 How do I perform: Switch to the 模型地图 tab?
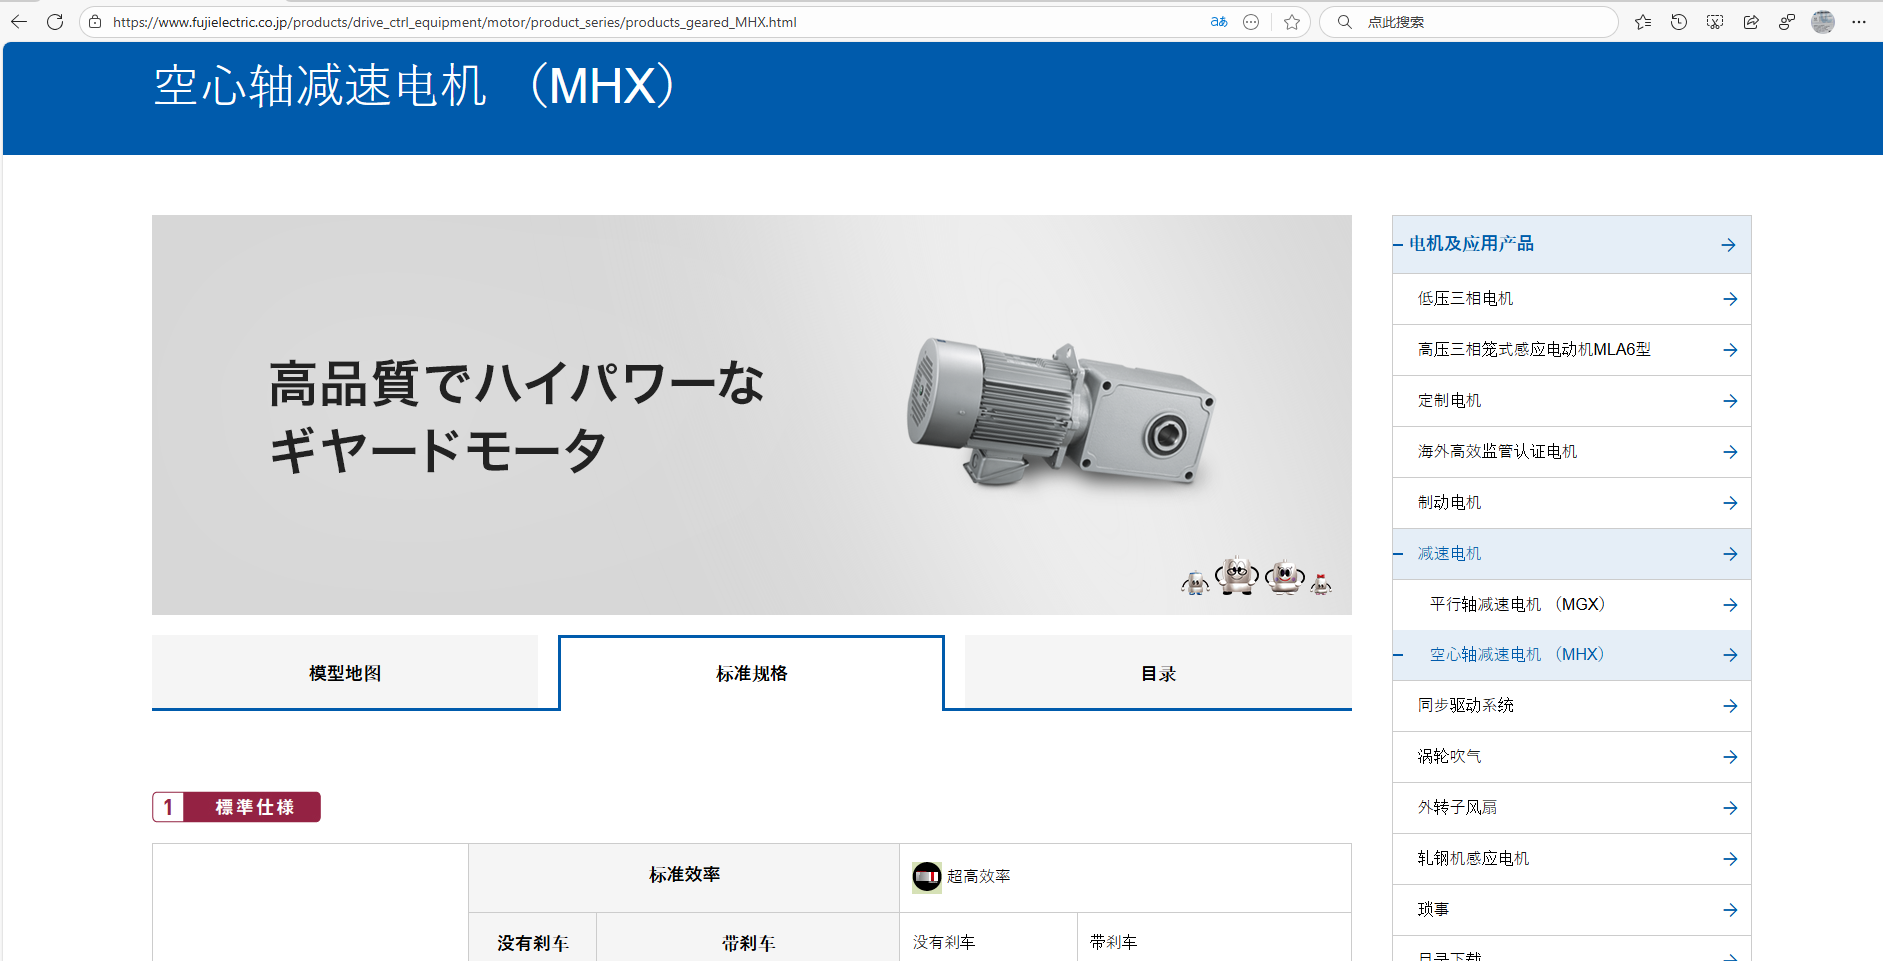pyautogui.click(x=345, y=672)
